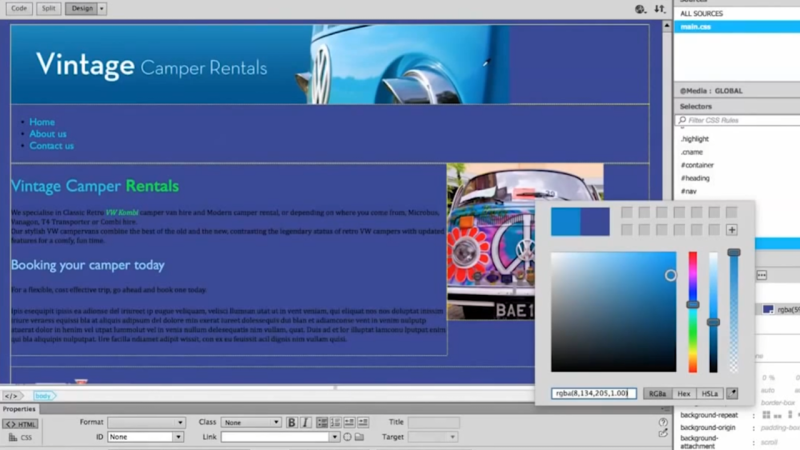
Task: Click the code tag selector icon
Action: click(11, 395)
